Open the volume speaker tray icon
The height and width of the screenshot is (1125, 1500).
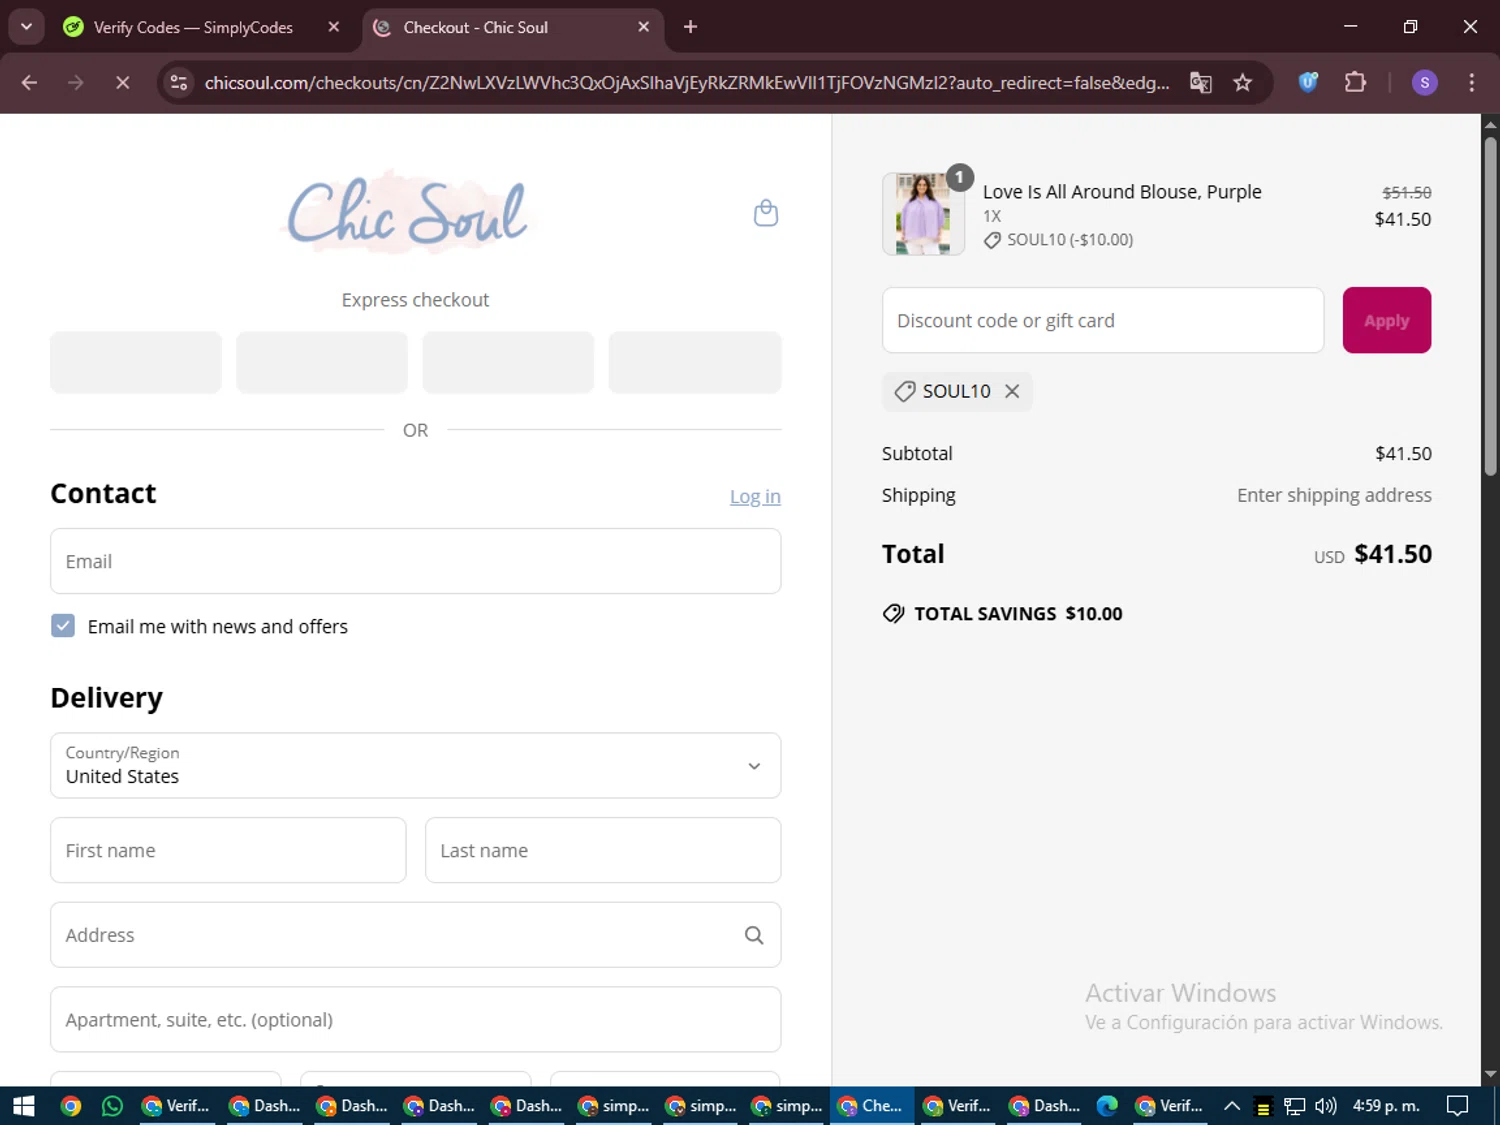1326,1106
